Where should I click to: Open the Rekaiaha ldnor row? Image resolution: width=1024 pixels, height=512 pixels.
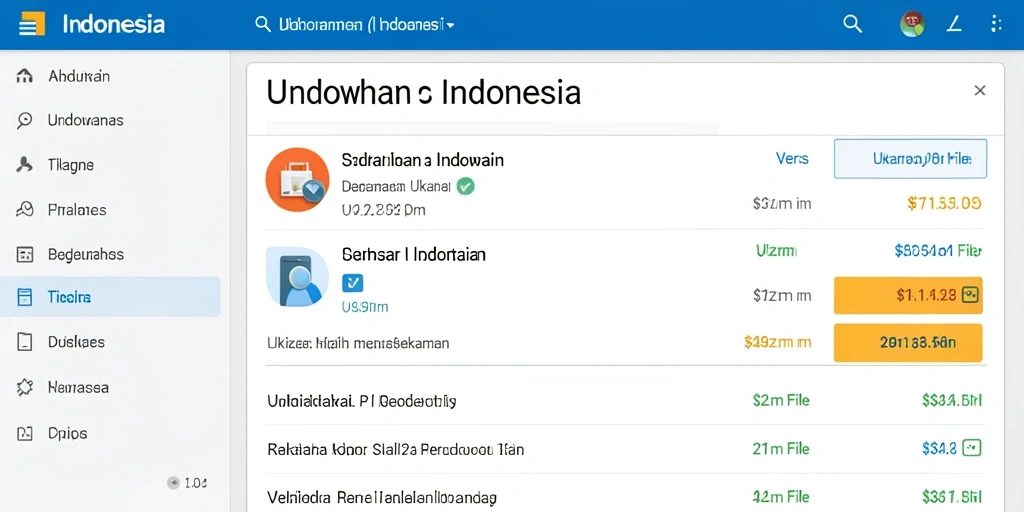point(626,449)
